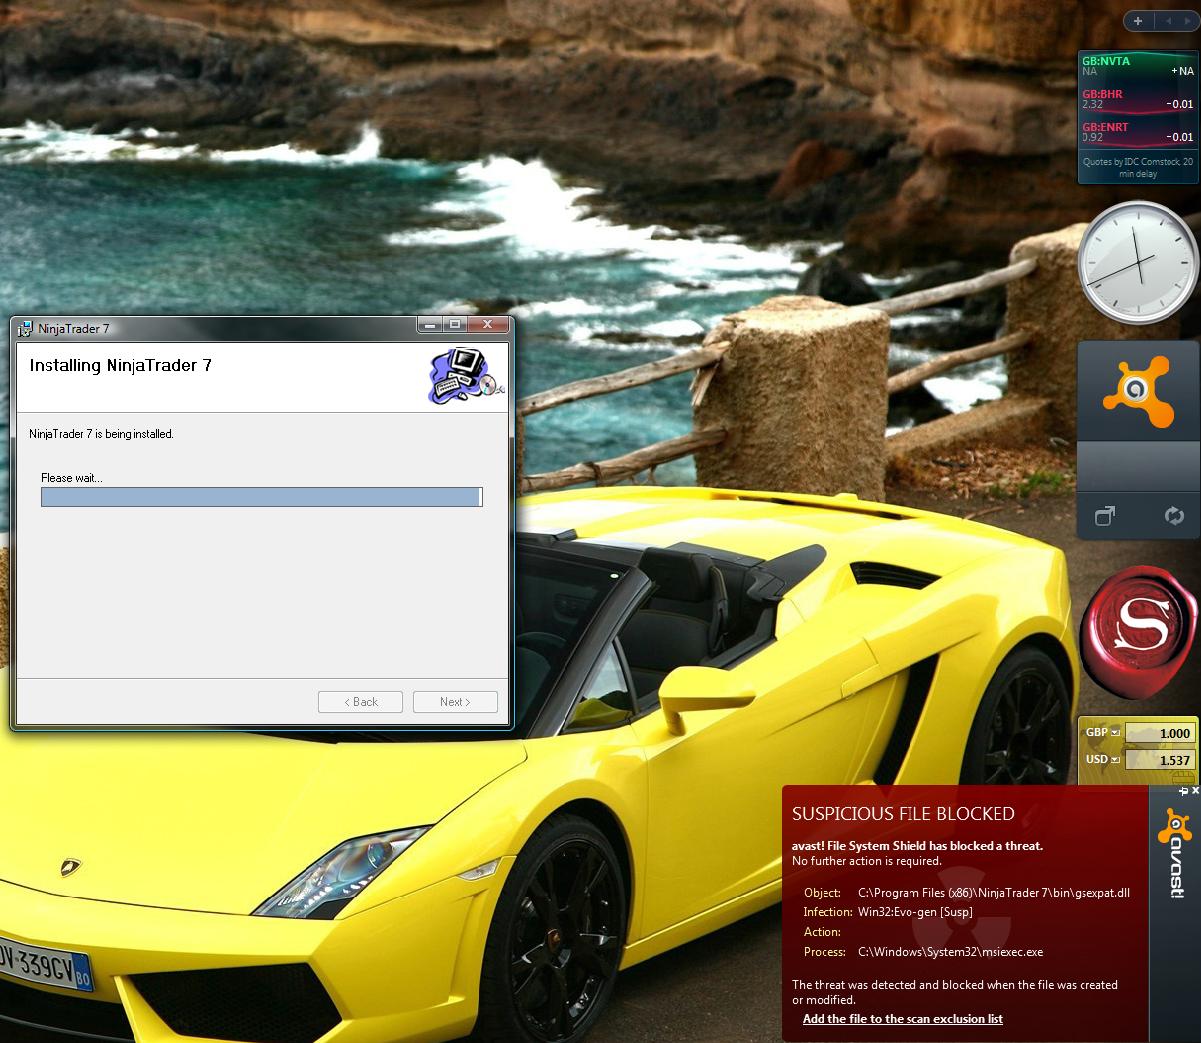Click the Next button in NinjaTrader installer

point(455,702)
